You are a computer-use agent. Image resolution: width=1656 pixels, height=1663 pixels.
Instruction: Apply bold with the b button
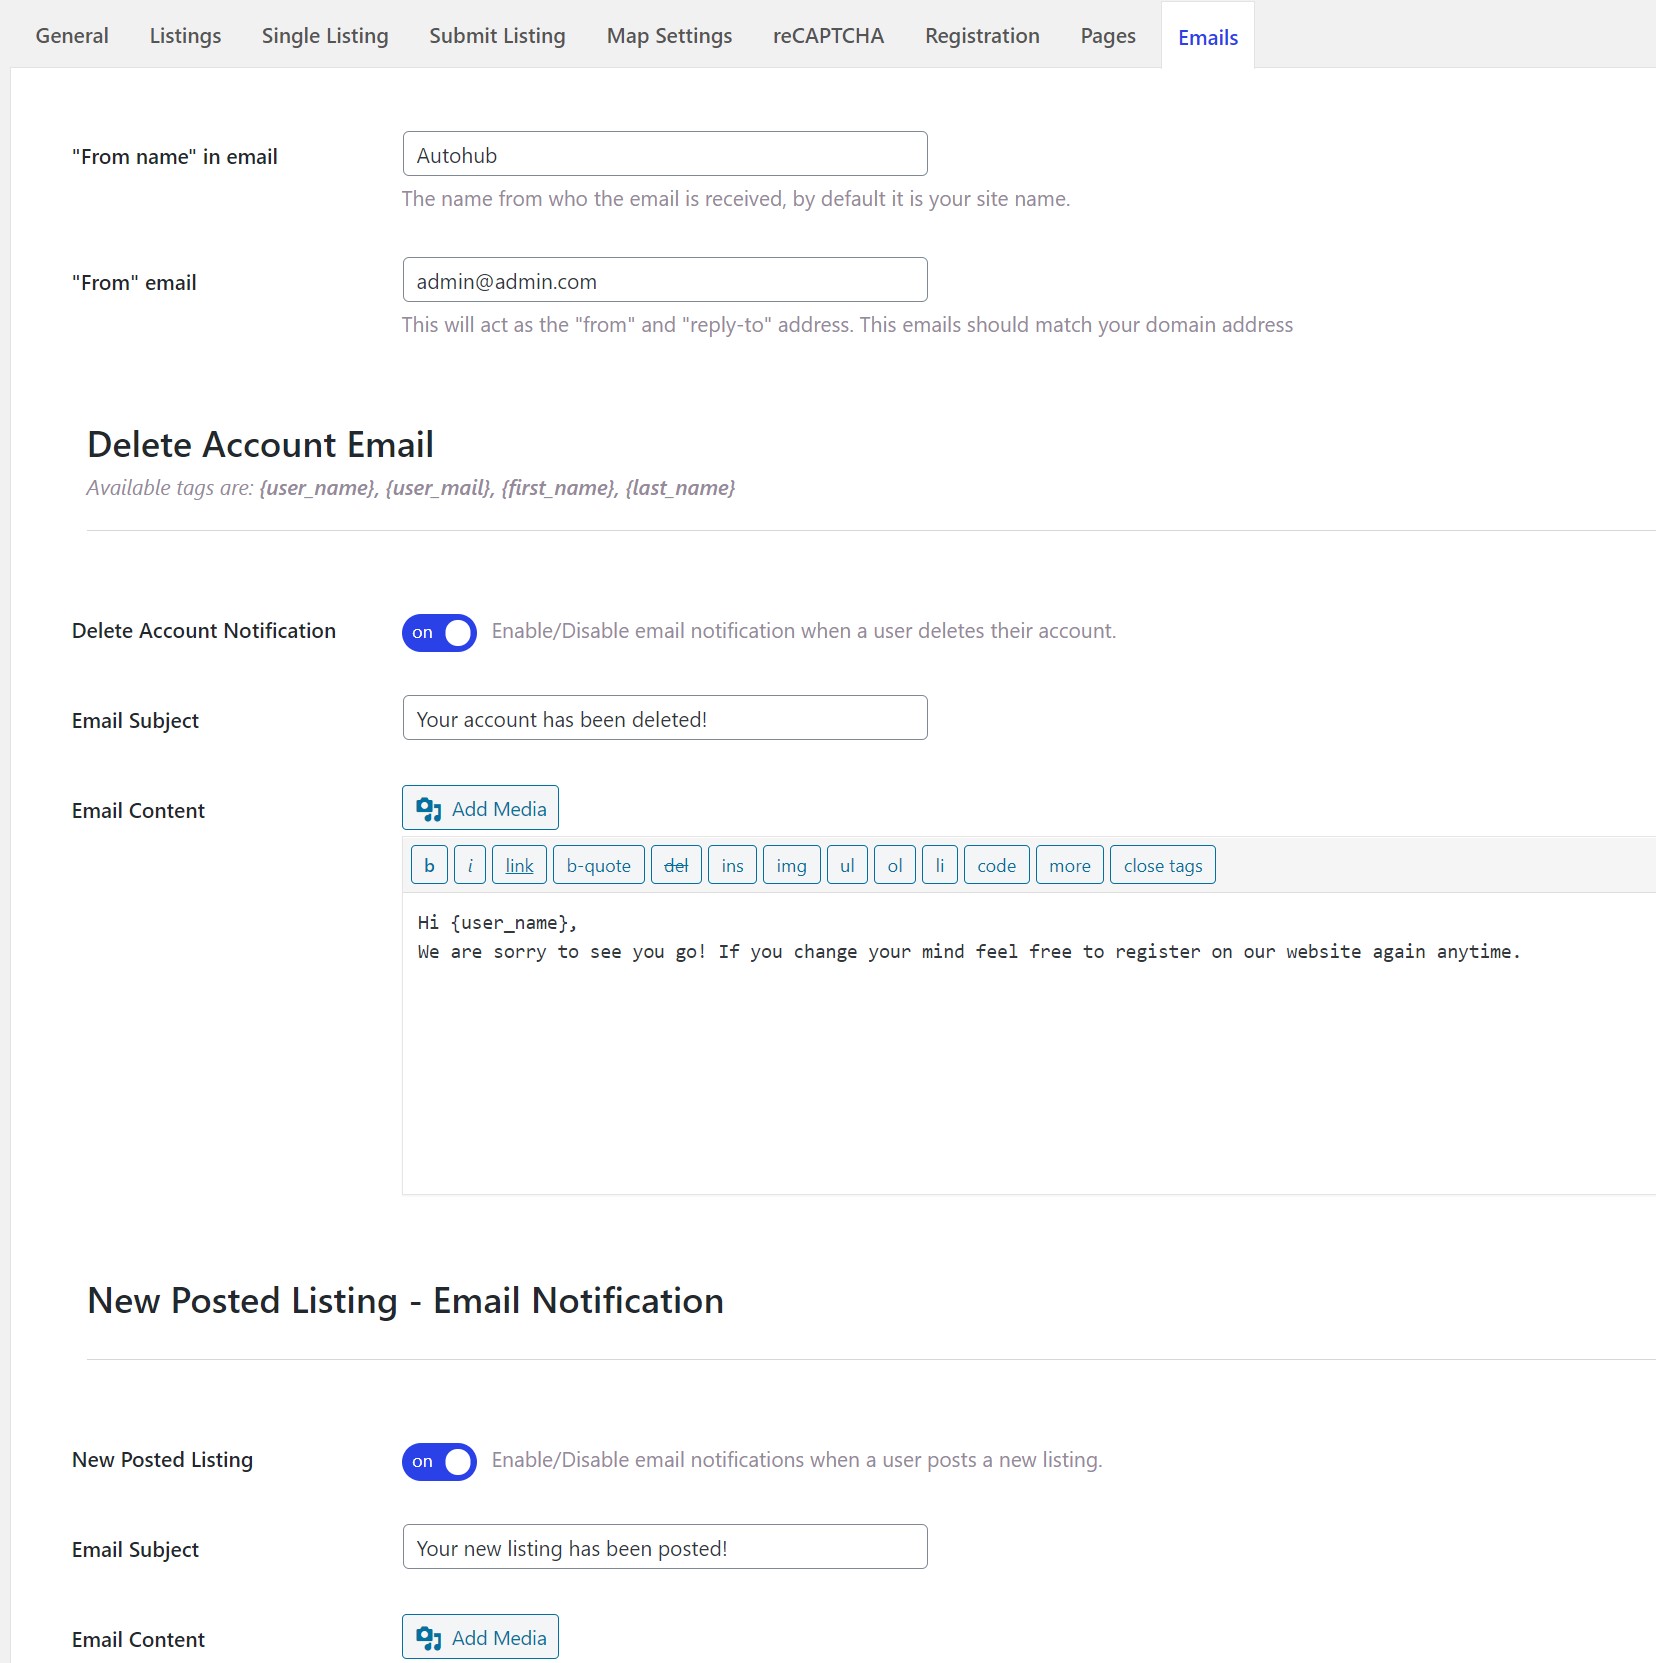(429, 865)
